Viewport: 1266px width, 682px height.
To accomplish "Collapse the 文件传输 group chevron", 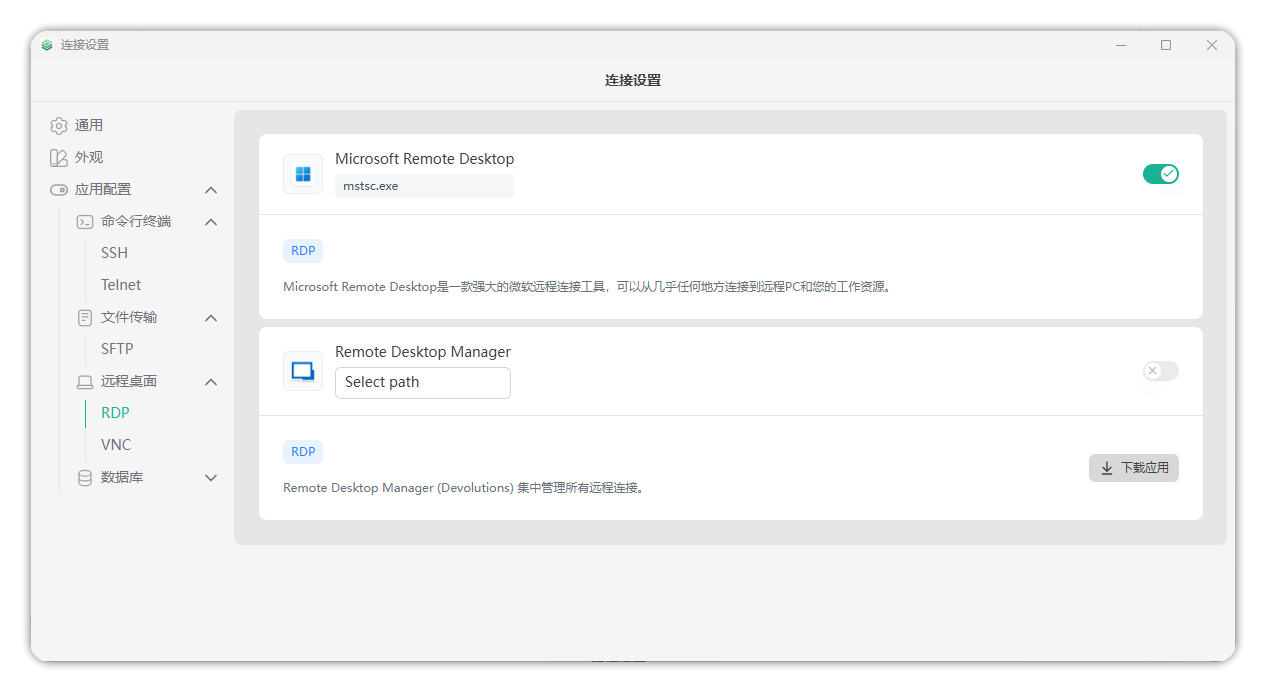I will 211,318.
